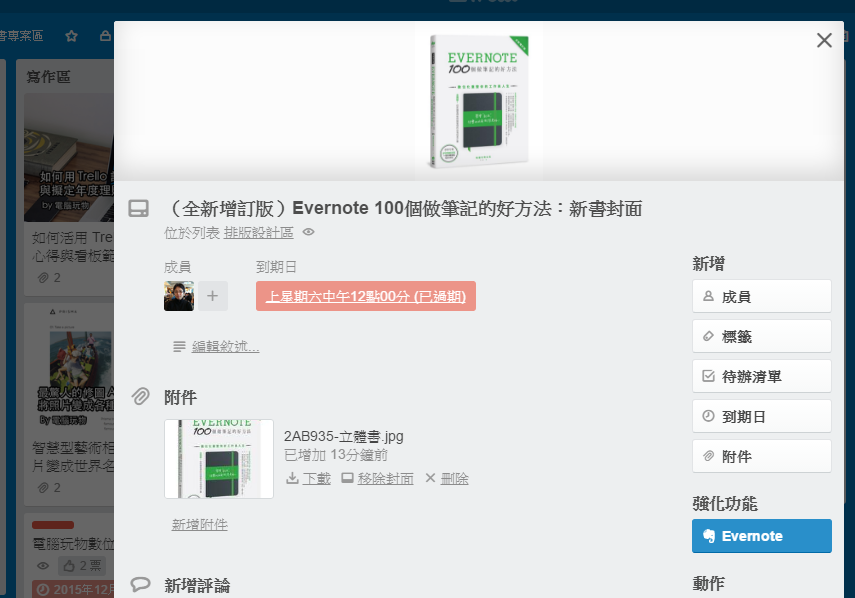Open the 2AB935 attachment thumbnail

click(x=219, y=458)
